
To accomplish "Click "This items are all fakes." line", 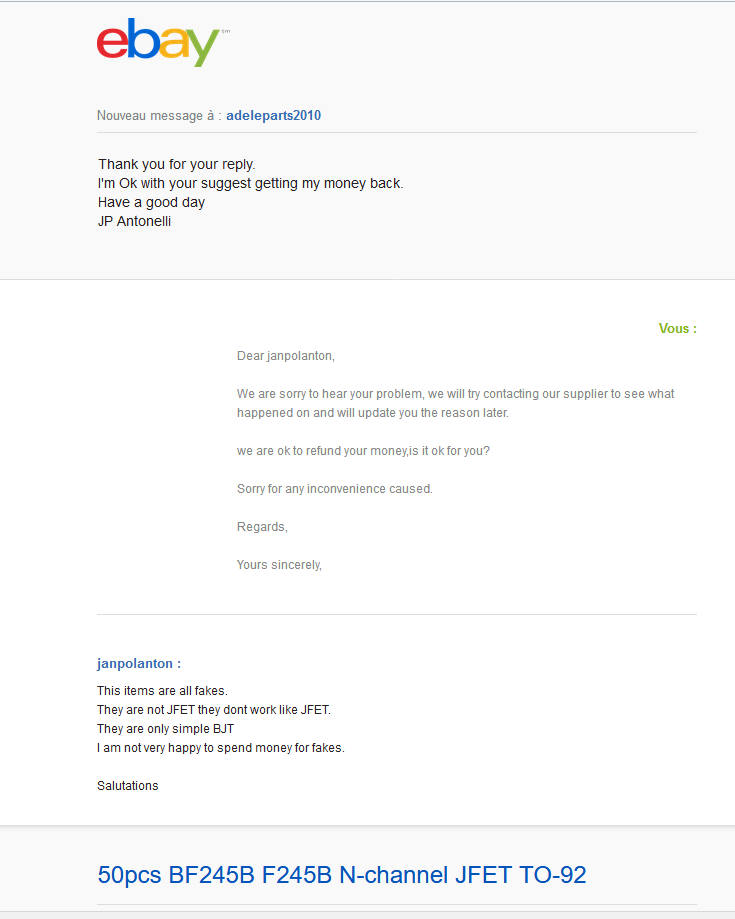I will (x=162, y=691).
